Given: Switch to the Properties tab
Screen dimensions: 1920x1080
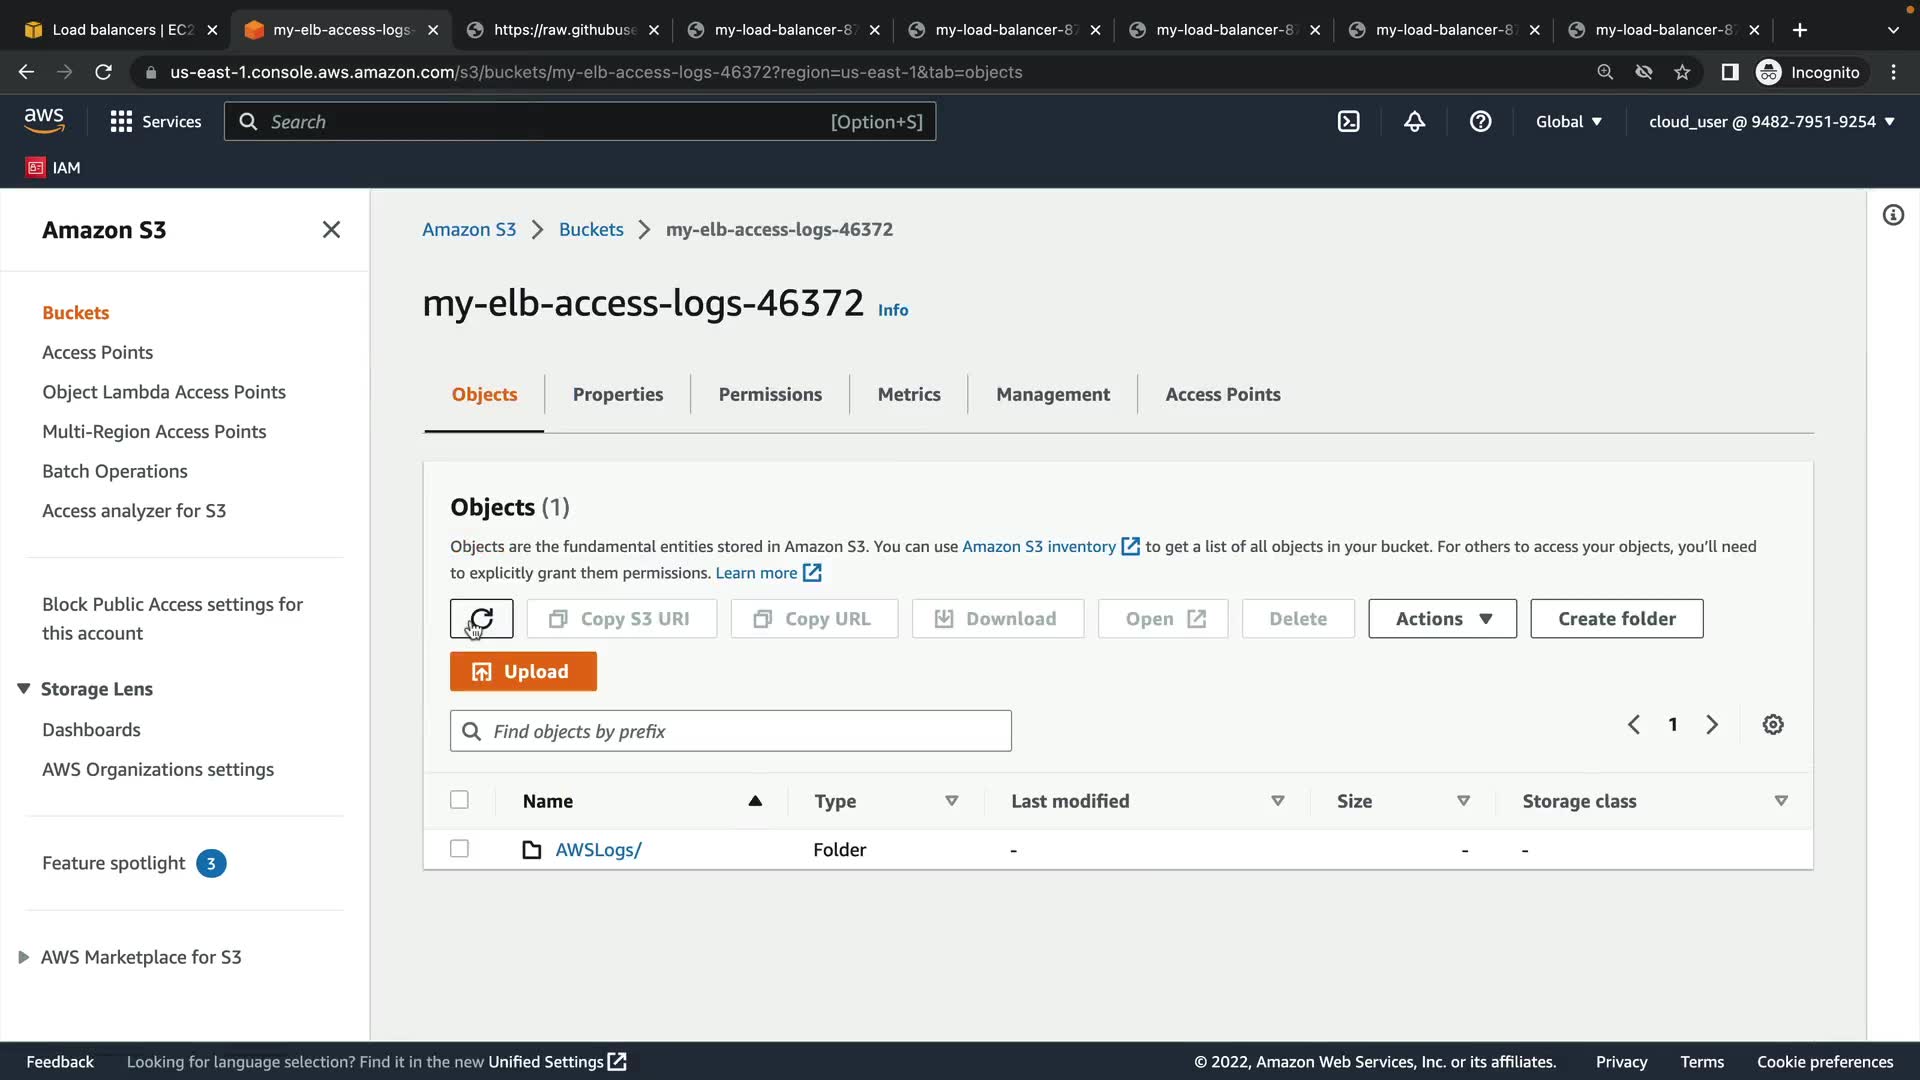Looking at the screenshot, I should 617,395.
